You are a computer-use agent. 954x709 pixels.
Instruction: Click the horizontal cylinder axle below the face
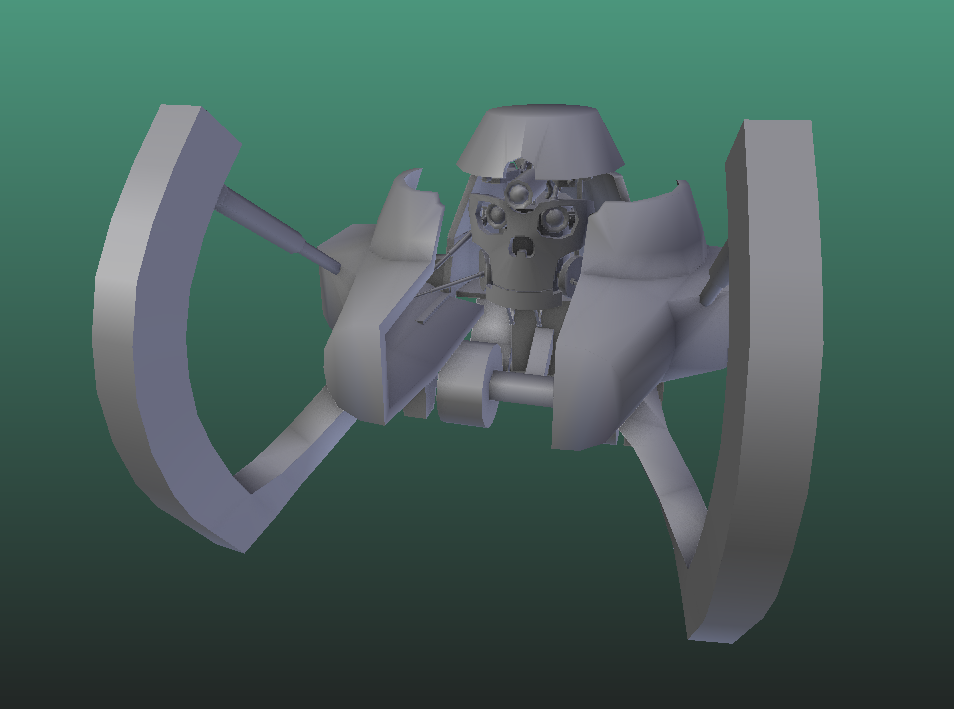(520, 388)
